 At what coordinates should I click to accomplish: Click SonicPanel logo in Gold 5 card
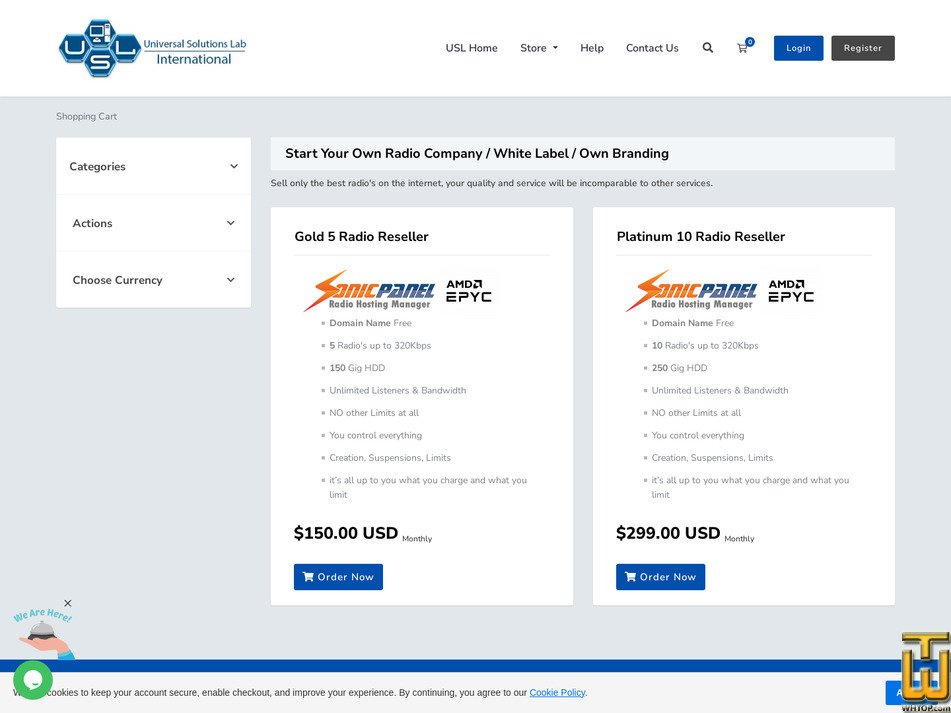[369, 290]
